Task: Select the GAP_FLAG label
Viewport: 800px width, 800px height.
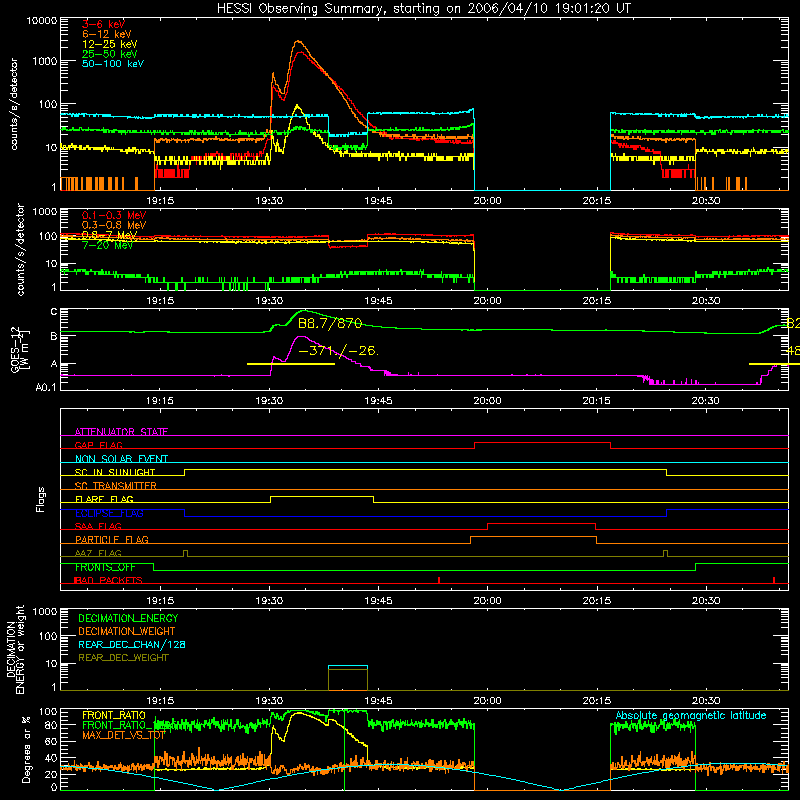Action: [98, 445]
